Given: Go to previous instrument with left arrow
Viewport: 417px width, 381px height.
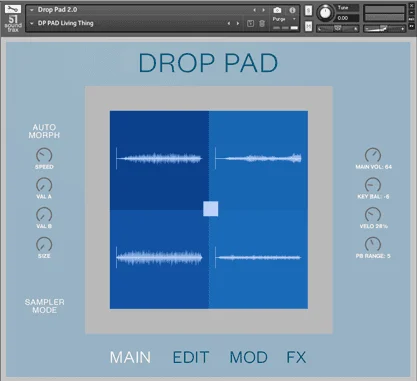Looking at the screenshot, I should click(255, 10).
